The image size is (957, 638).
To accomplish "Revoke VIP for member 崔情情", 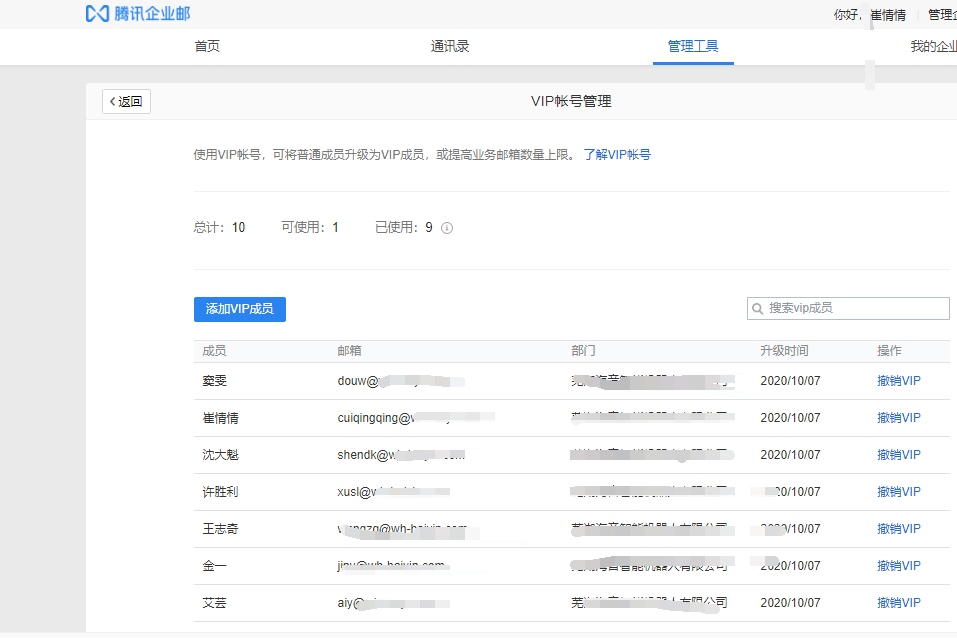I will (x=897, y=417).
